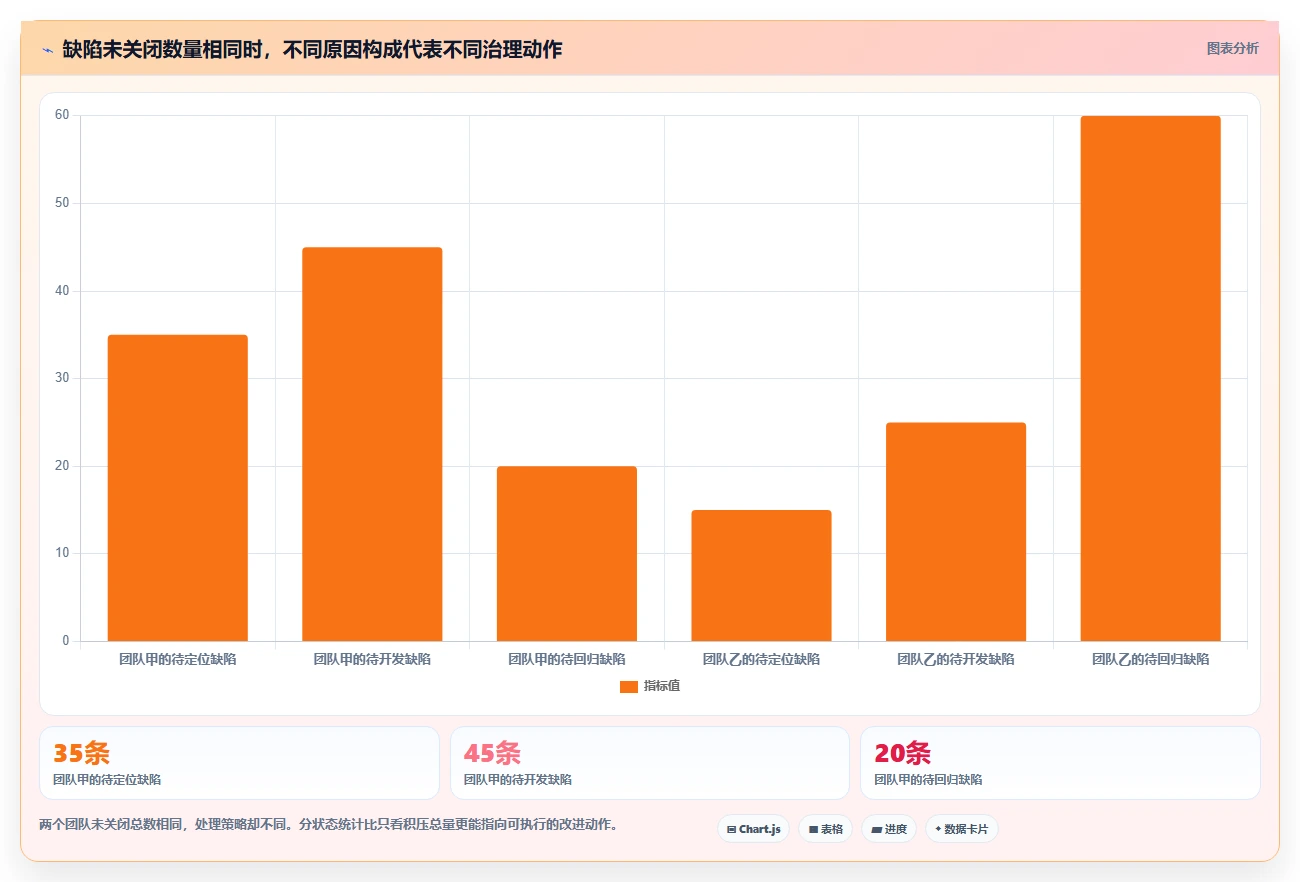Click the Chart.js tag

pos(753,829)
